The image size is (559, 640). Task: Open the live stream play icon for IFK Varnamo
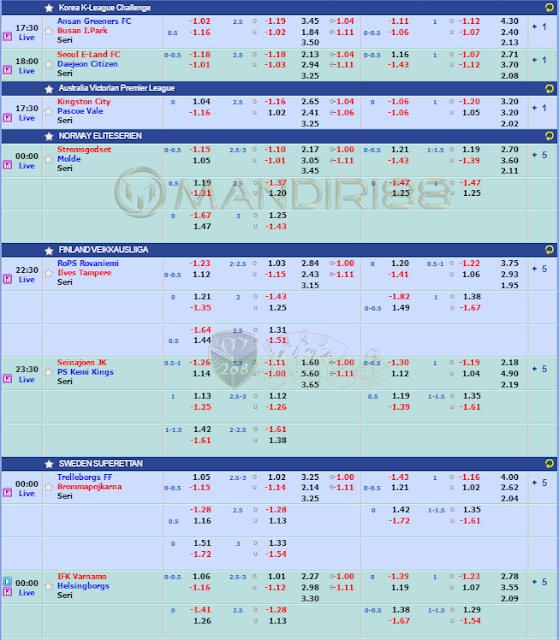[7, 581]
